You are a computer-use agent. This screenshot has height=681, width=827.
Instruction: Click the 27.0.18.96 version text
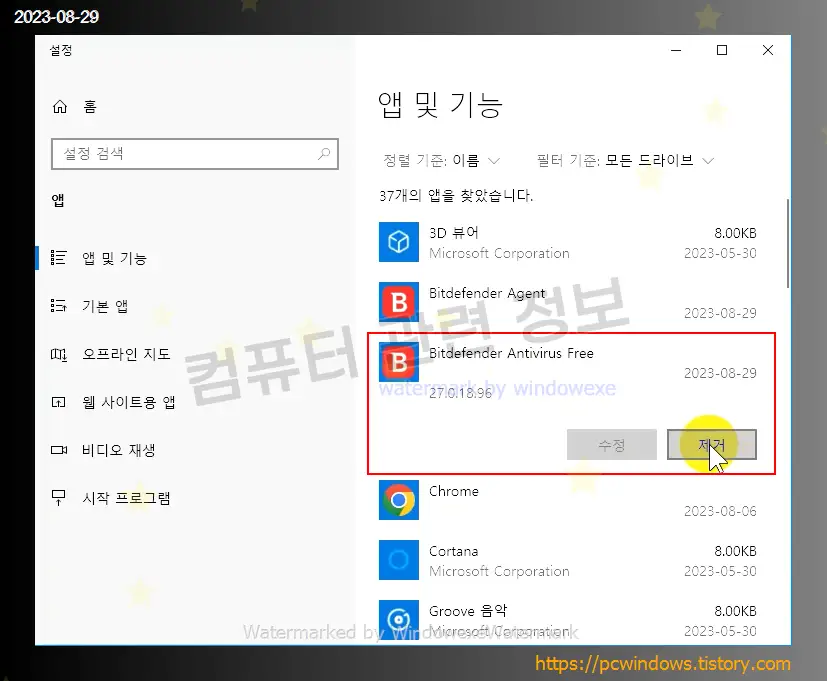point(460,393)
